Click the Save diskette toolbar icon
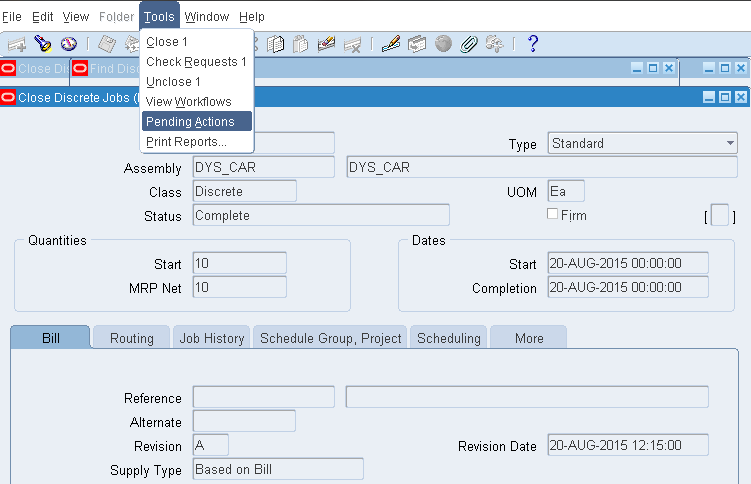 click(x=107, y=44)
